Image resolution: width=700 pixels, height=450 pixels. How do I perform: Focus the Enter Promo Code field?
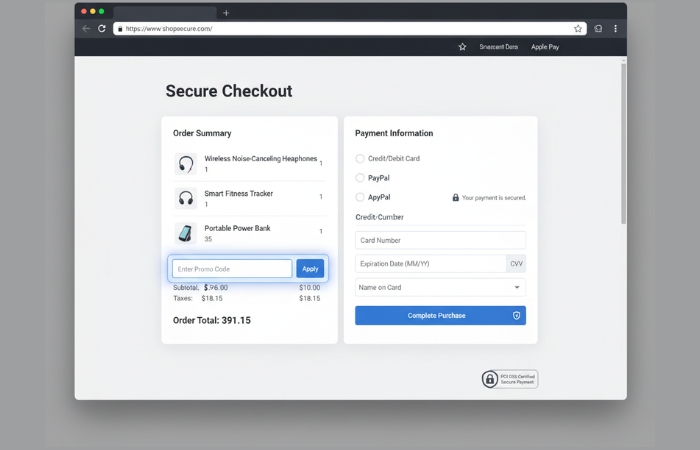pyautogui.click(x=232, y=269)
